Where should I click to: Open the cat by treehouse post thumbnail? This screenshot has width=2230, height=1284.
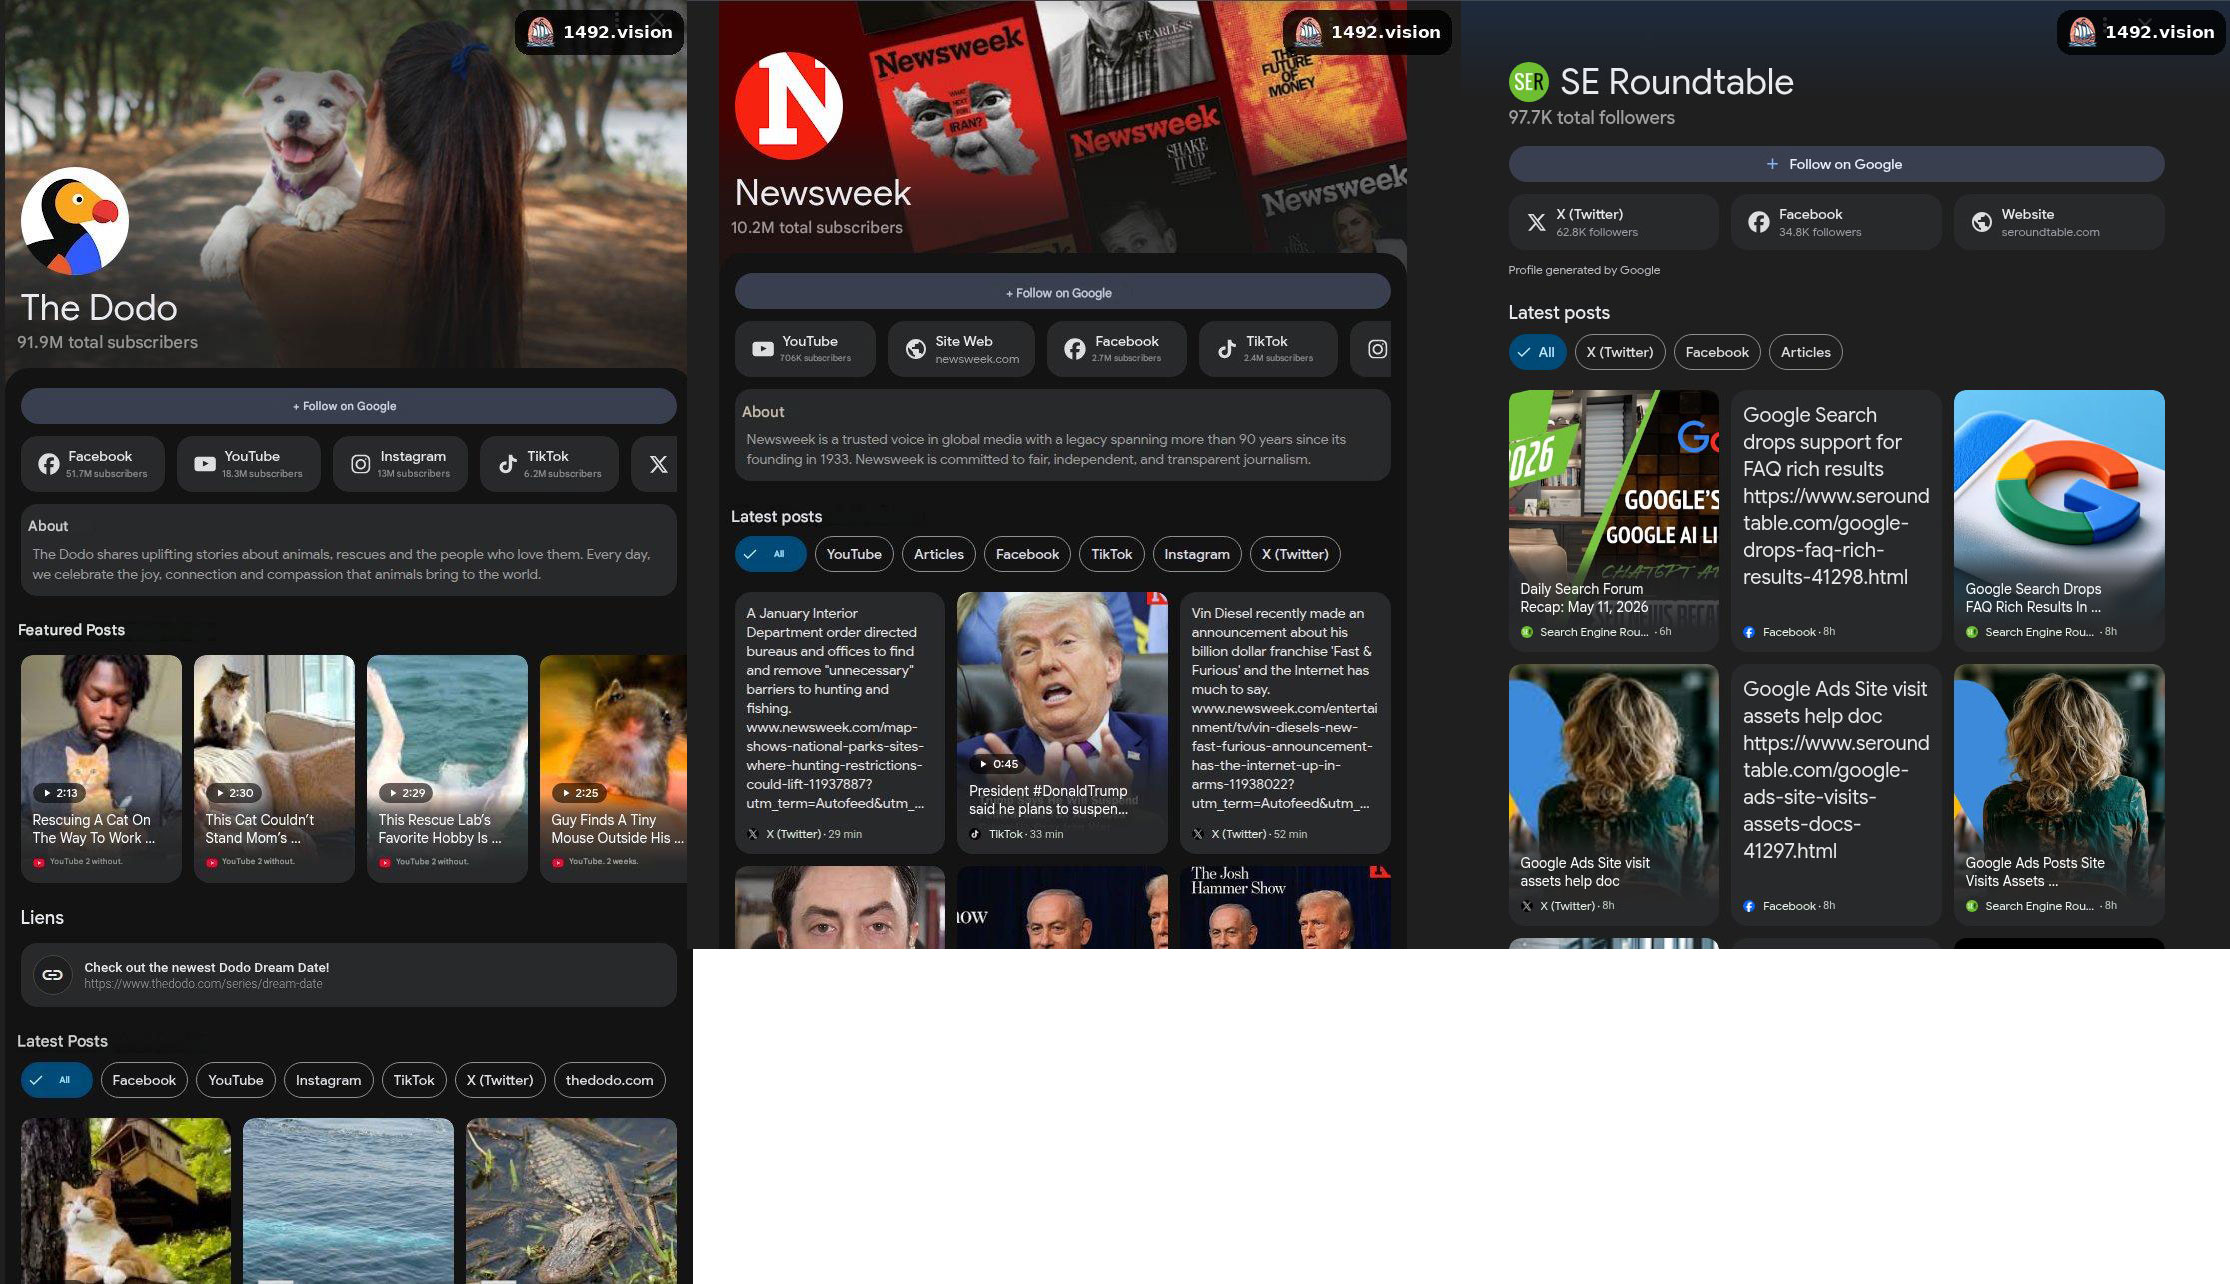coord(126,1200)
